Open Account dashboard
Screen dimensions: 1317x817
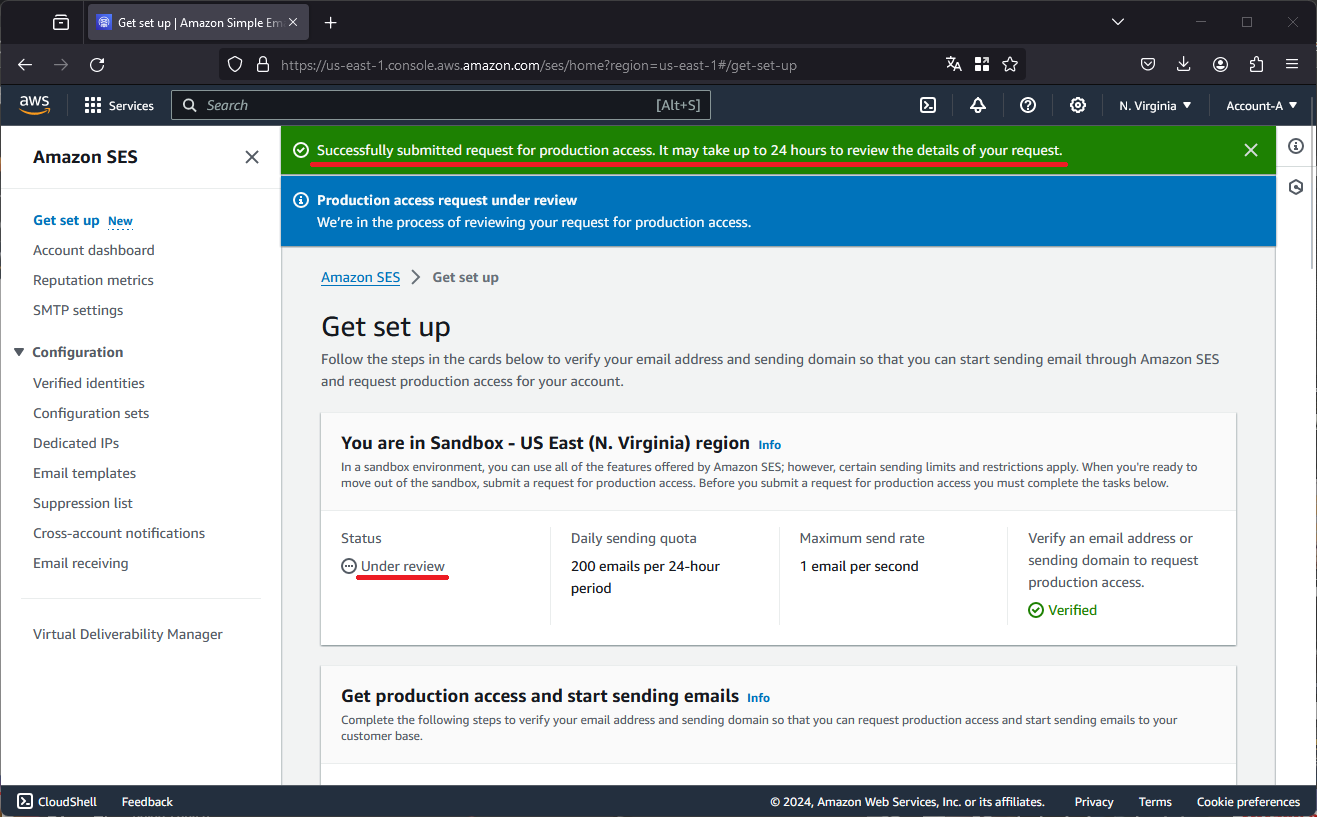(94, 250)
